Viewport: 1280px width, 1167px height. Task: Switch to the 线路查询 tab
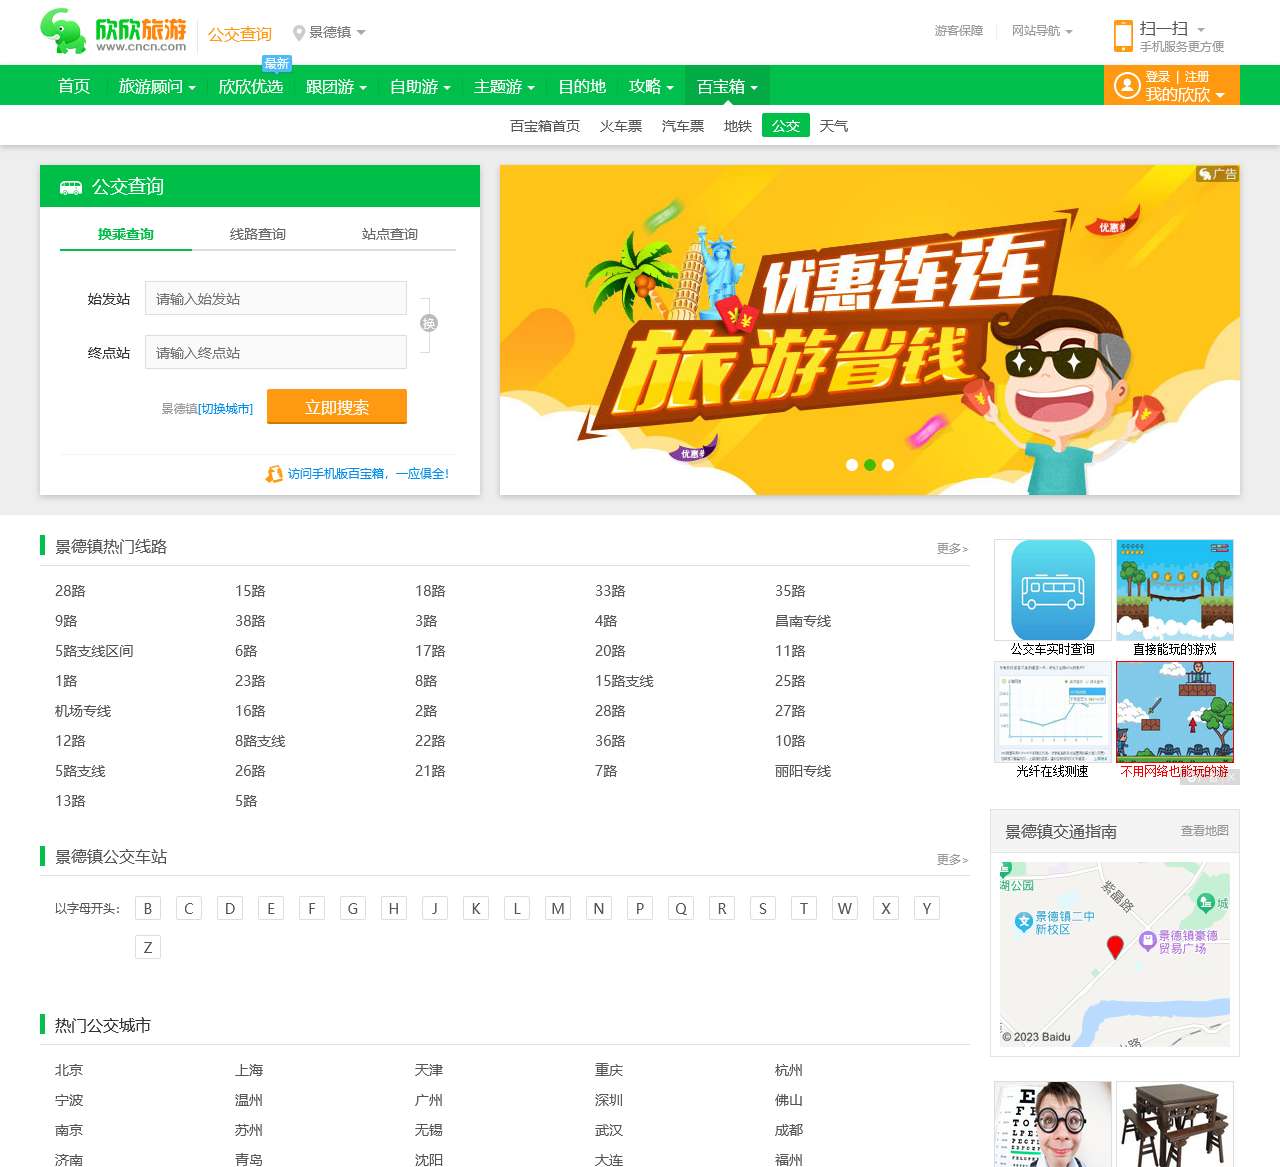pos(257,234)
